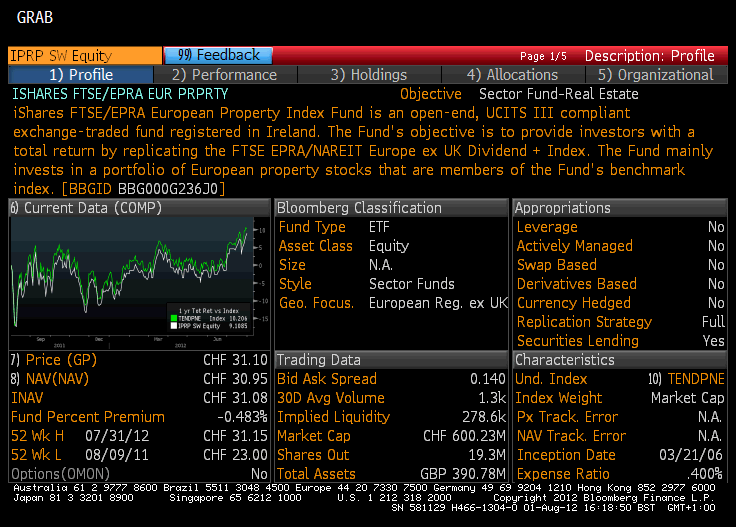Click the Market Cap index weight value
Screen dimensions: 736x527
[688, 398]
